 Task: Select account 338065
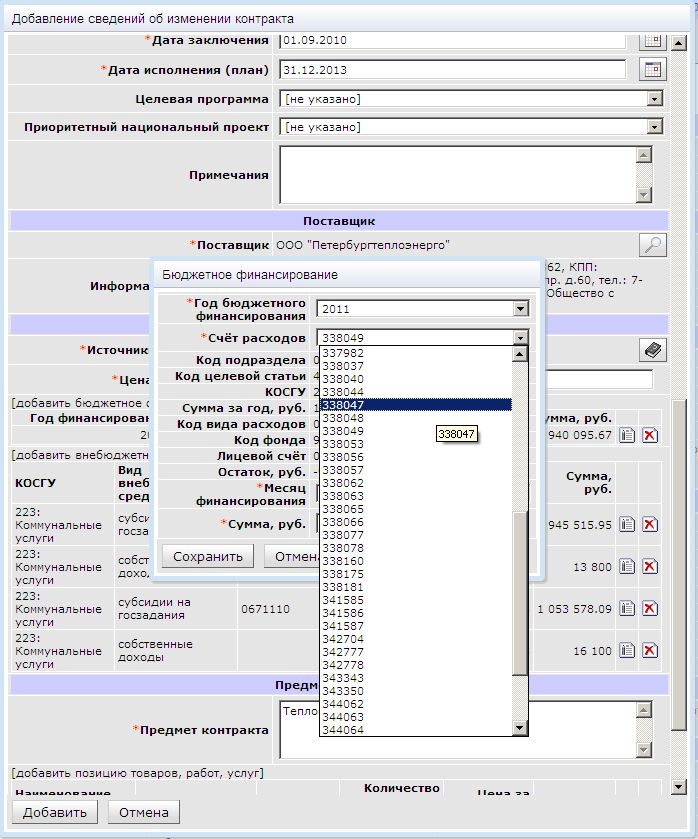pyautogui.click(x=416, y=509)
